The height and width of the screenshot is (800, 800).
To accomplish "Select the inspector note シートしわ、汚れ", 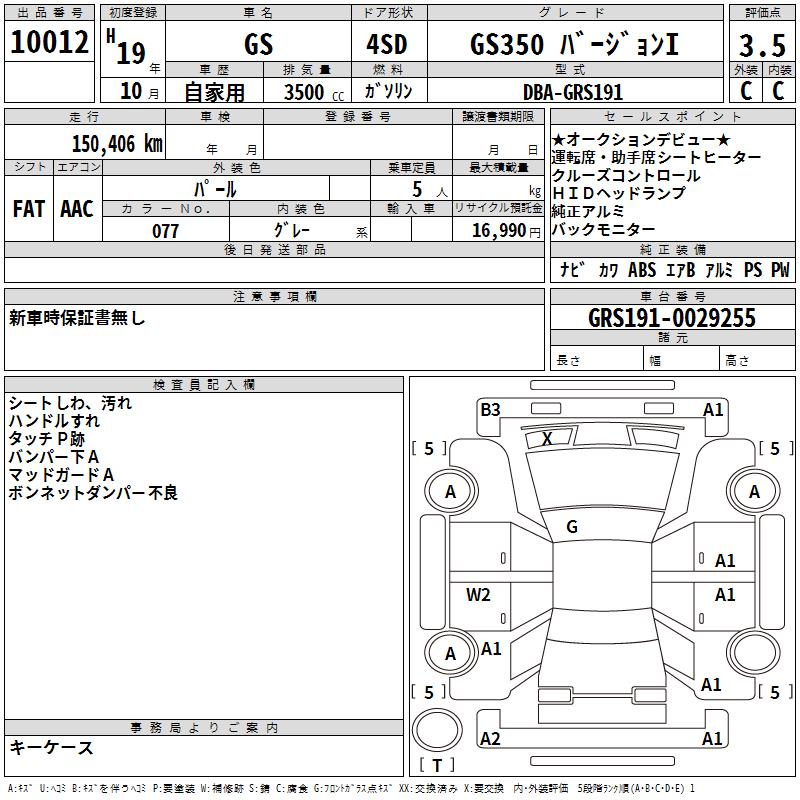I will tap(70, 403).
